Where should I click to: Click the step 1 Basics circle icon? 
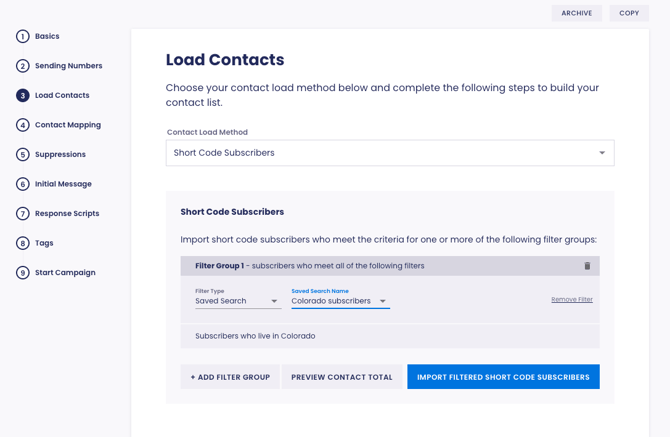(22, 36)
